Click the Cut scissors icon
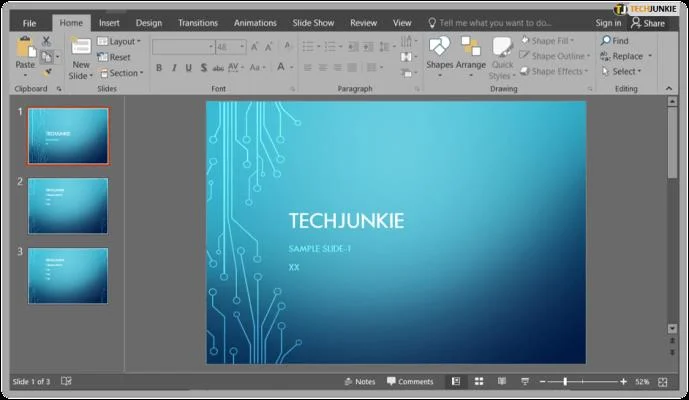This screenshot has height=400, width=689. (46, 41)
